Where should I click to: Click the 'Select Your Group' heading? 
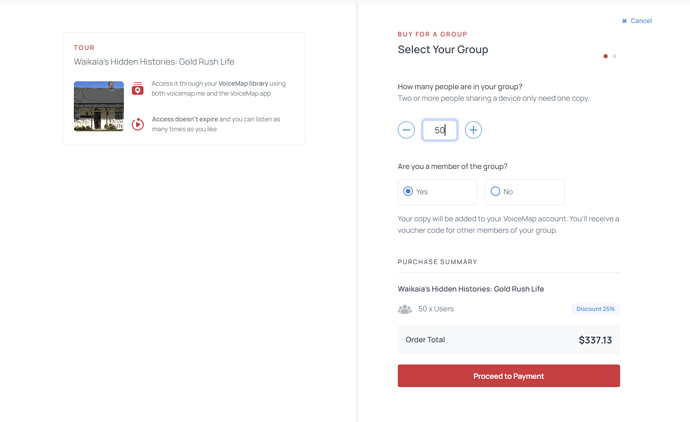pyautogui.click(x=443, y=50)
